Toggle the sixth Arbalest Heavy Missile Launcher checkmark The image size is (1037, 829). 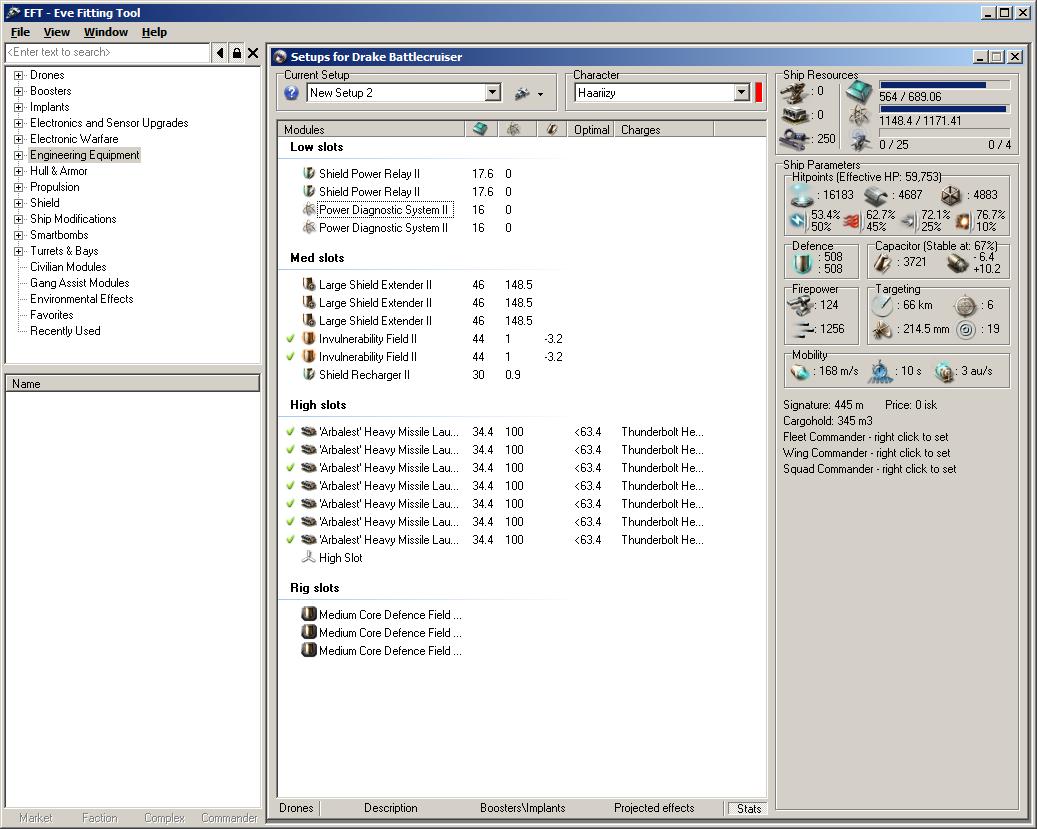(x=290, y=522)
